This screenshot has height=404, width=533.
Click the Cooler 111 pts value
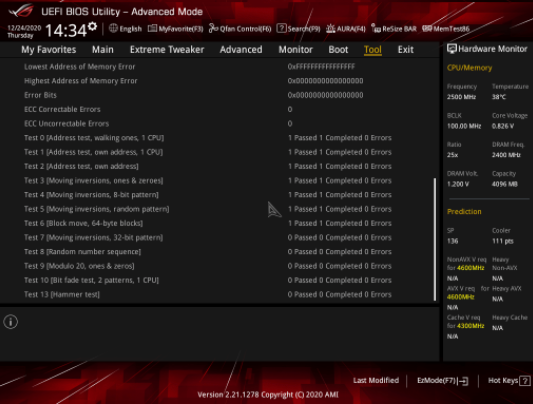503,241
